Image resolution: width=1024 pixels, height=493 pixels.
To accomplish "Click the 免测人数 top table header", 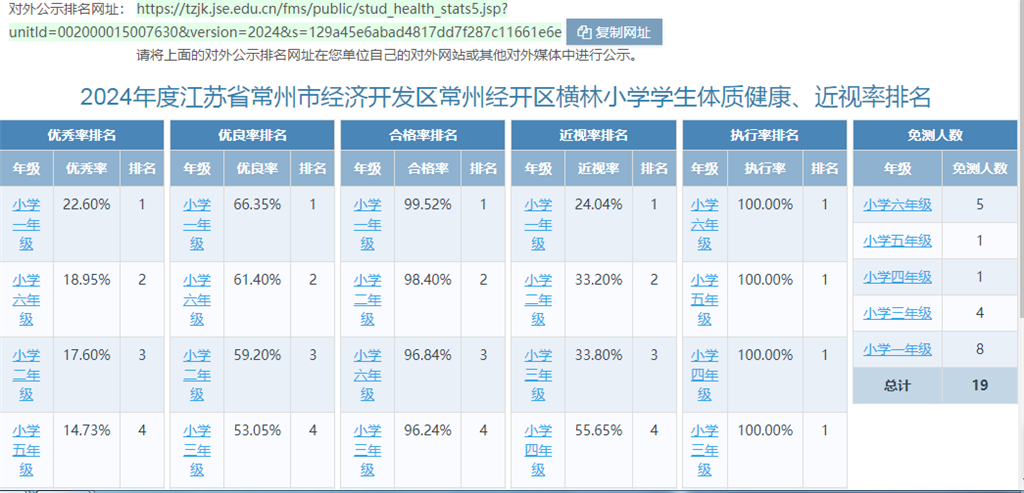I will point(935,135).
